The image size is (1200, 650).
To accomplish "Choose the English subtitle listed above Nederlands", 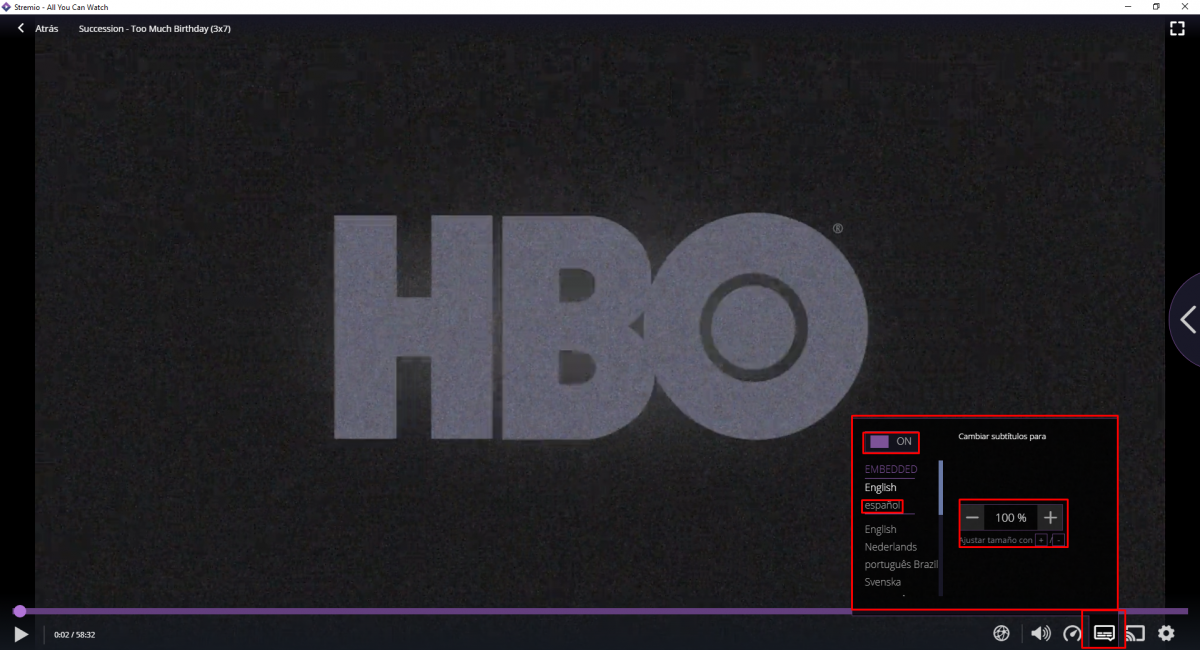I will tap(881, 529).
